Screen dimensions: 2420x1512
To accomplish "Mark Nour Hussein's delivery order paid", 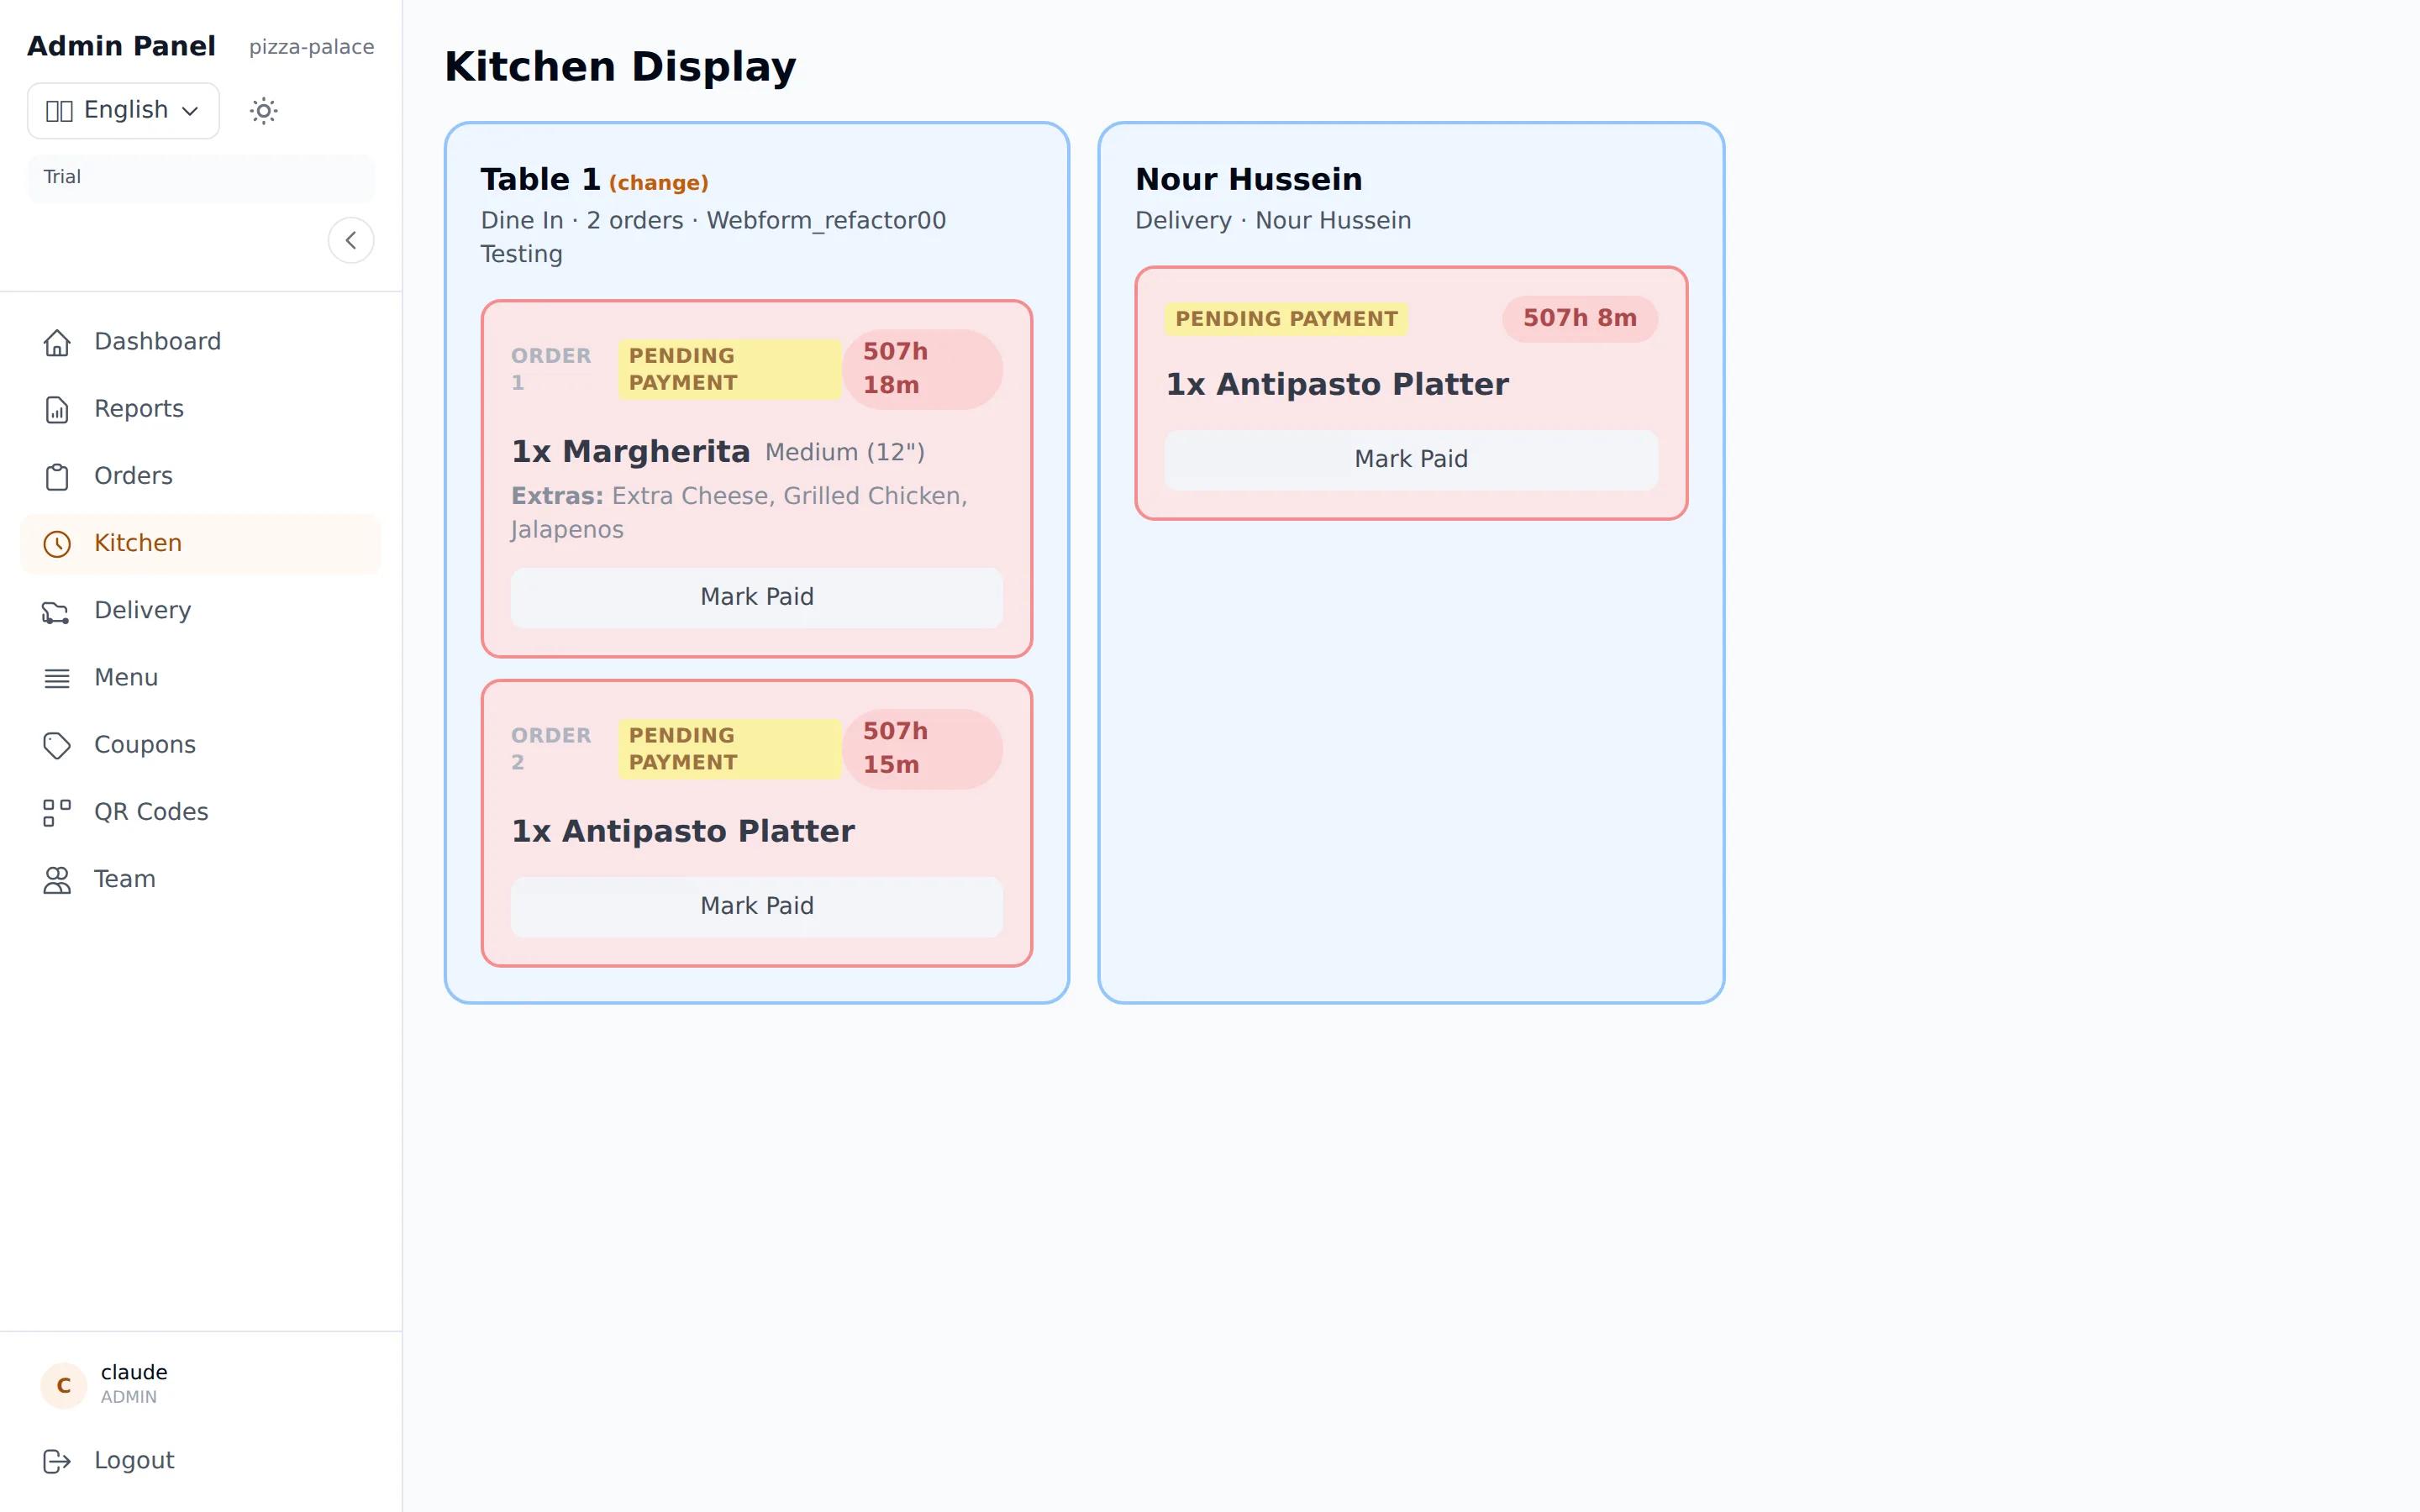I will 1411,459.
